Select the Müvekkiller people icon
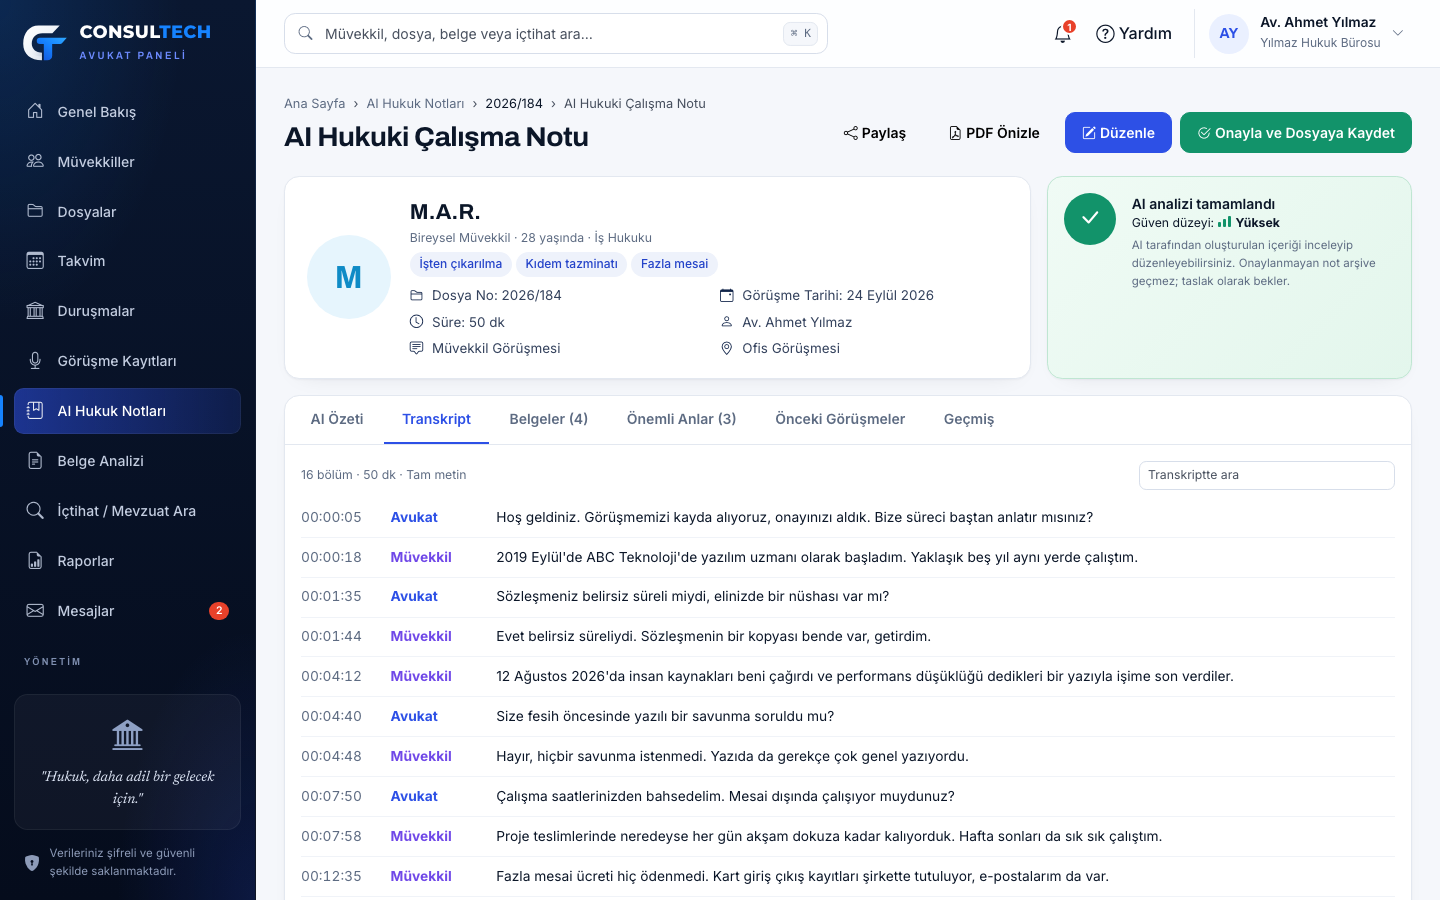This screenshot has width=1440, height=900. (x=35, y=161)
